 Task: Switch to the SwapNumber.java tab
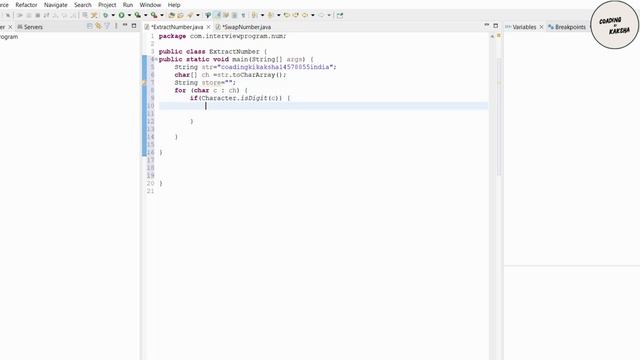tap(247, 27)
